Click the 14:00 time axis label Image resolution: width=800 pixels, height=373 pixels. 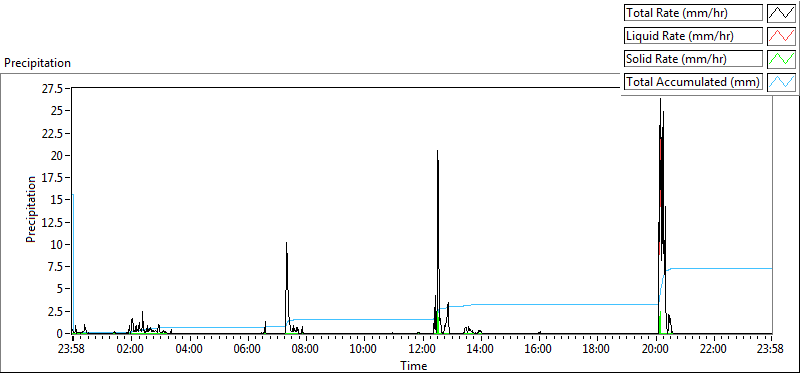tap(481, 350)
